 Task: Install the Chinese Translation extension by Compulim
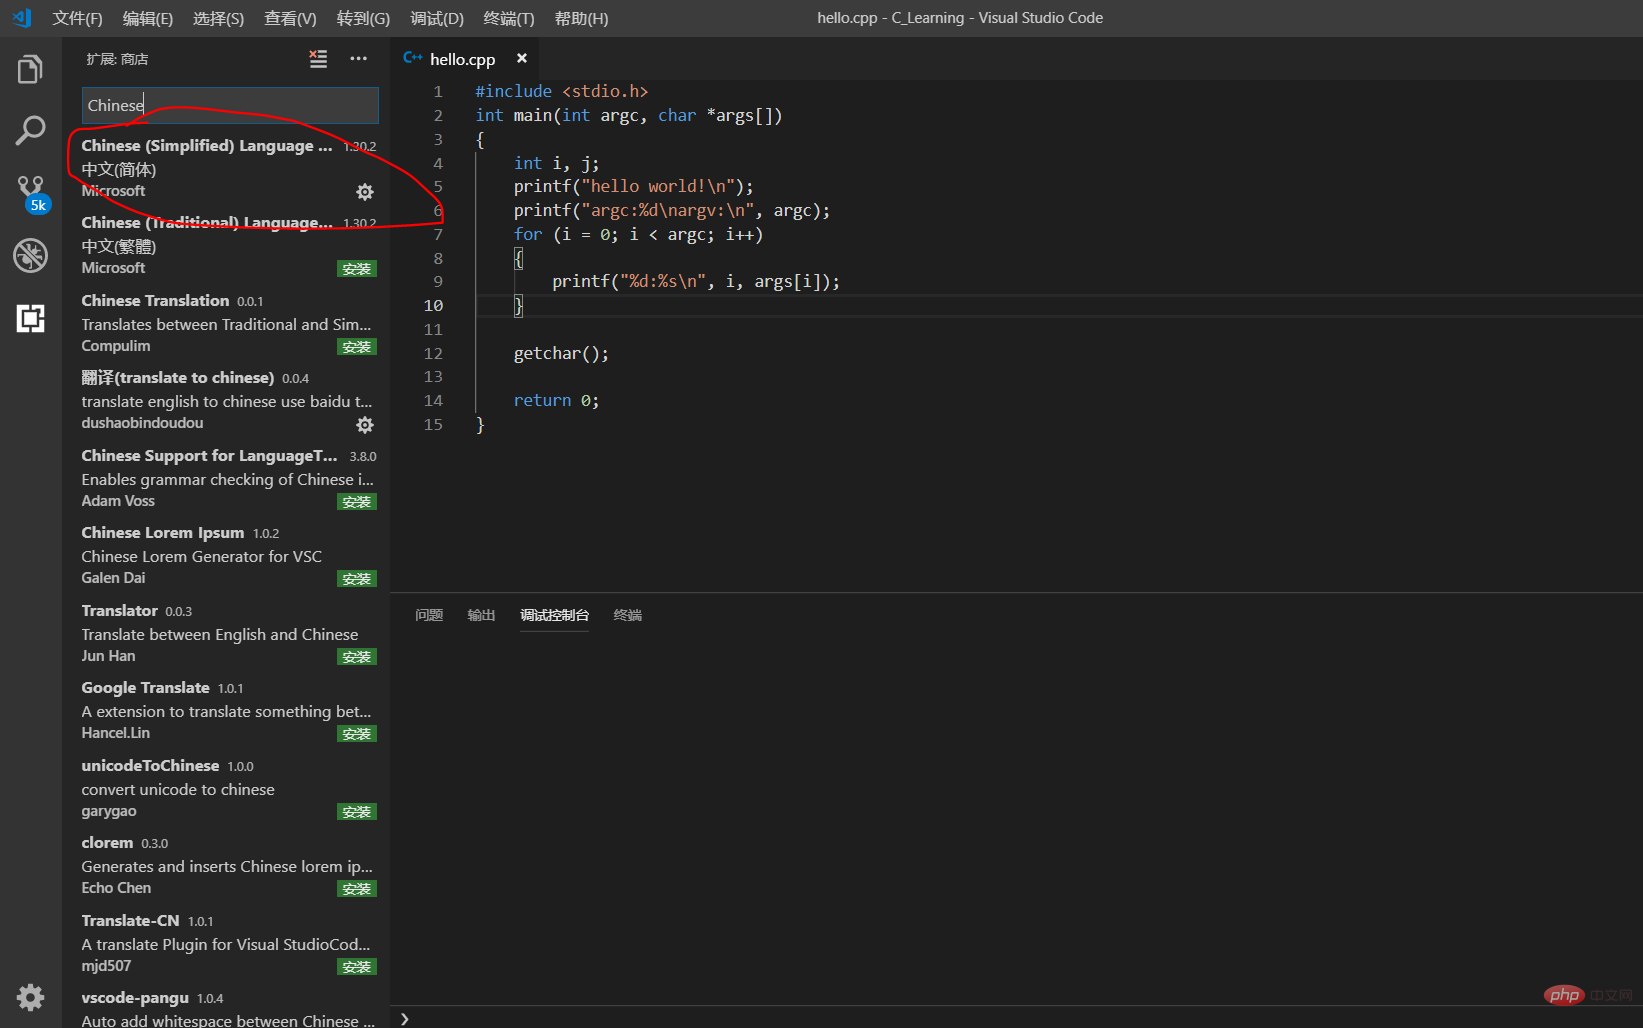[x=357, y=347]
